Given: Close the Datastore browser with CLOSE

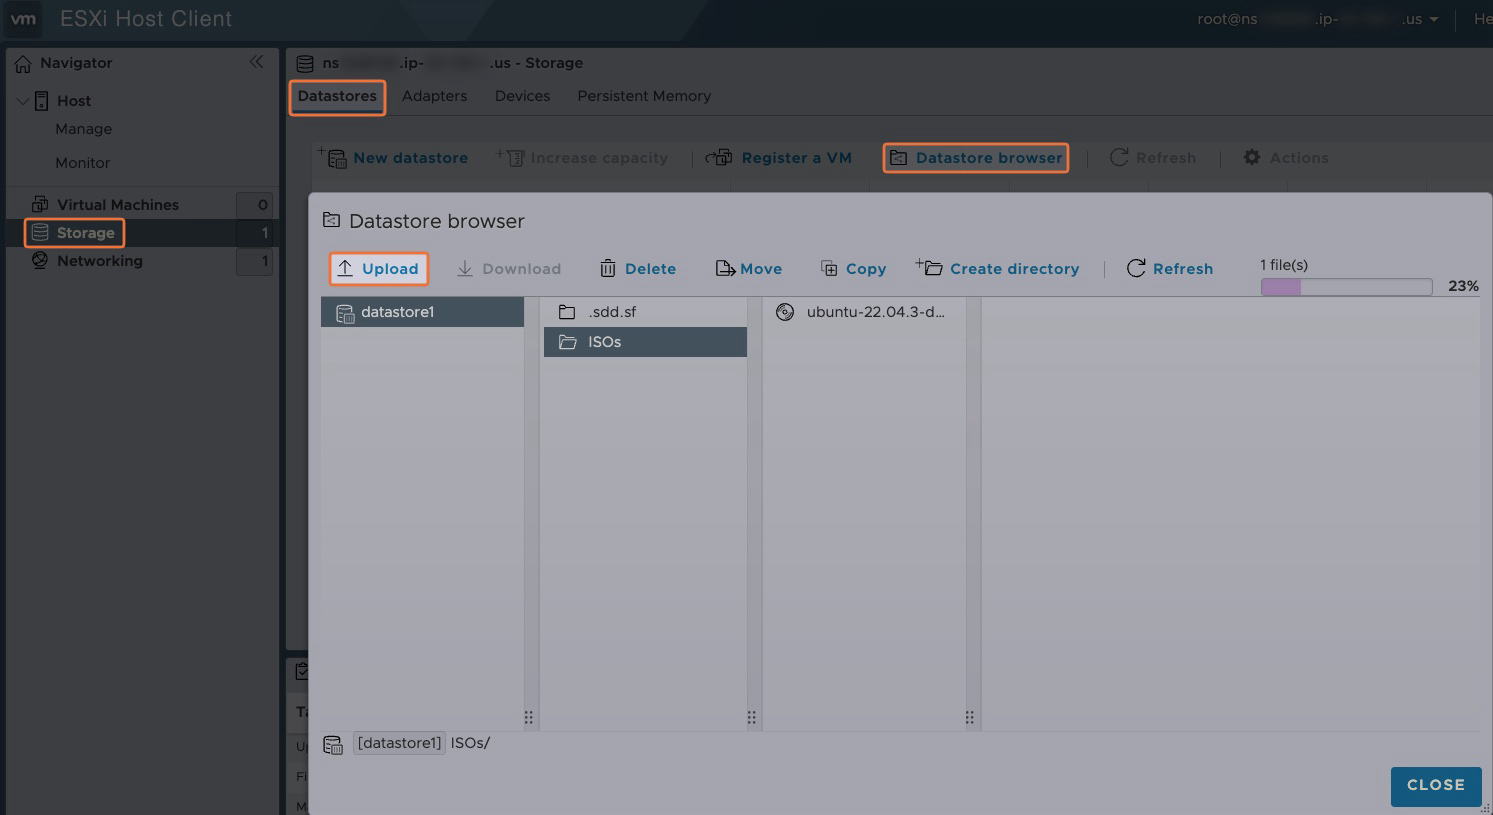Looking at the screenshot, I should pyautogui.click(x=1436, y=786).
